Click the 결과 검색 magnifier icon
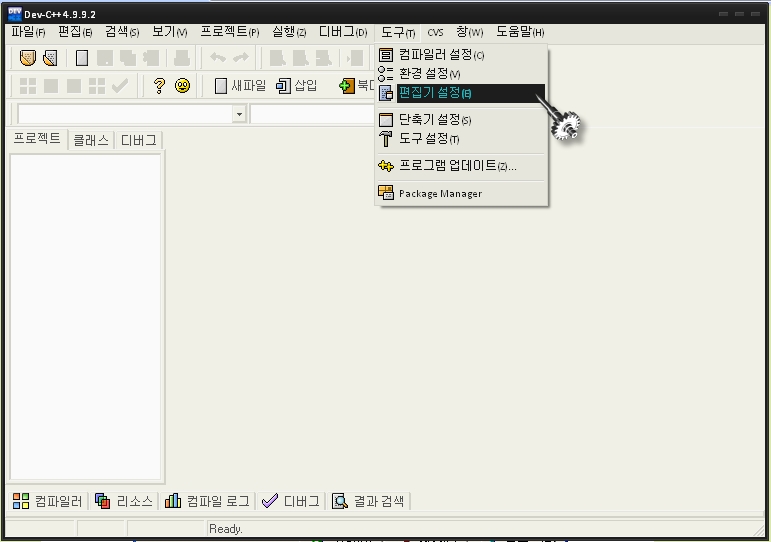This screenshot has height=542, width=771. (340, 501)
